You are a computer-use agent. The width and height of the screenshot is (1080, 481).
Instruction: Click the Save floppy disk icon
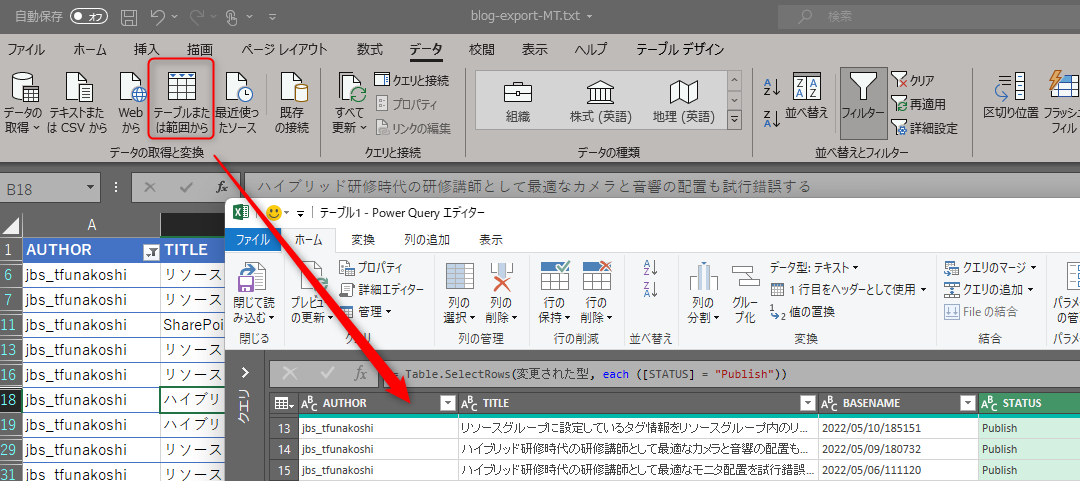(x=128, y=16)
